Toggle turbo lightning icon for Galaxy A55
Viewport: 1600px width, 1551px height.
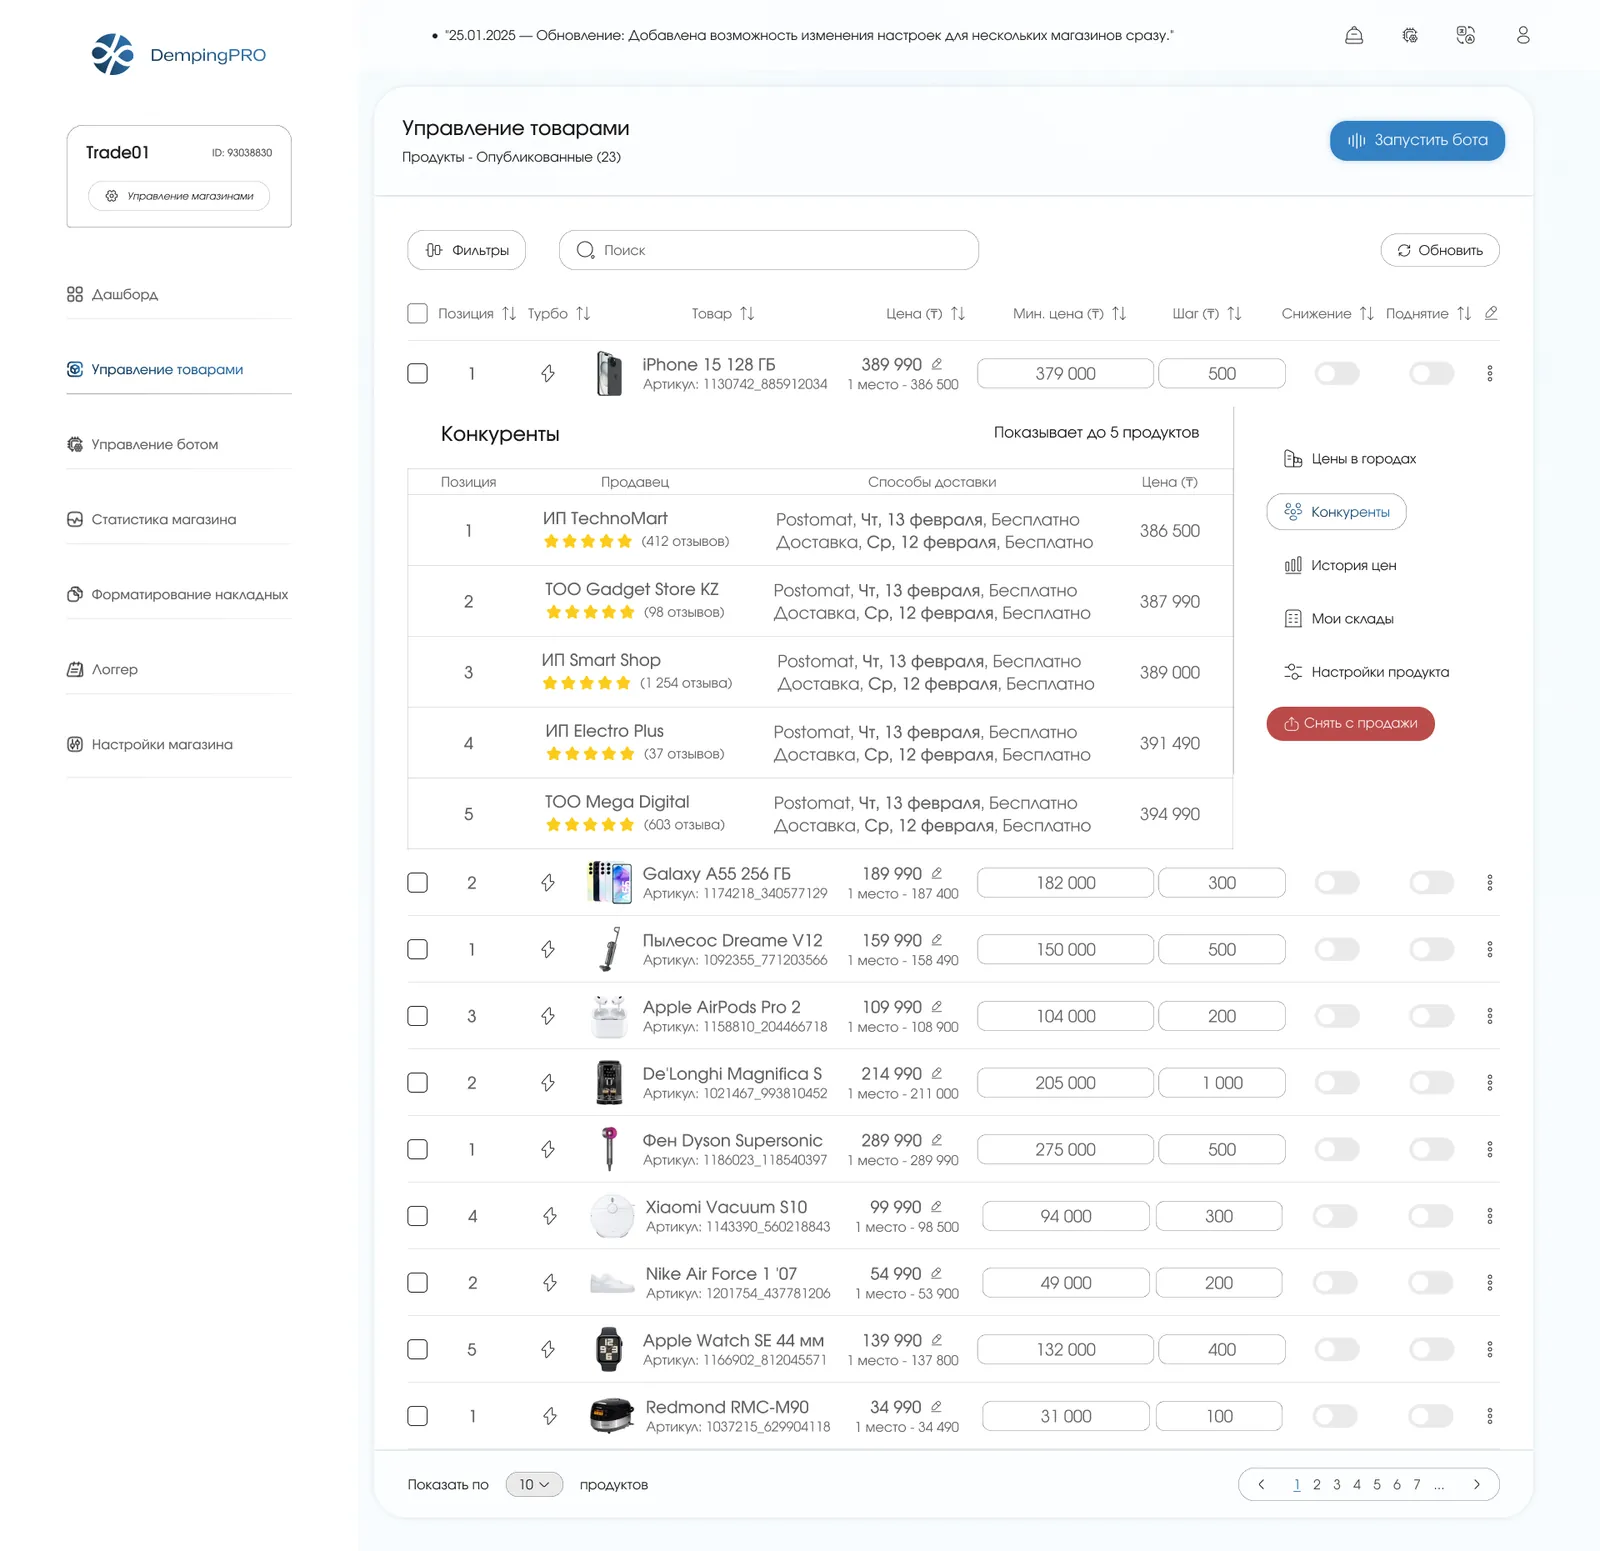tap(548, 883)
